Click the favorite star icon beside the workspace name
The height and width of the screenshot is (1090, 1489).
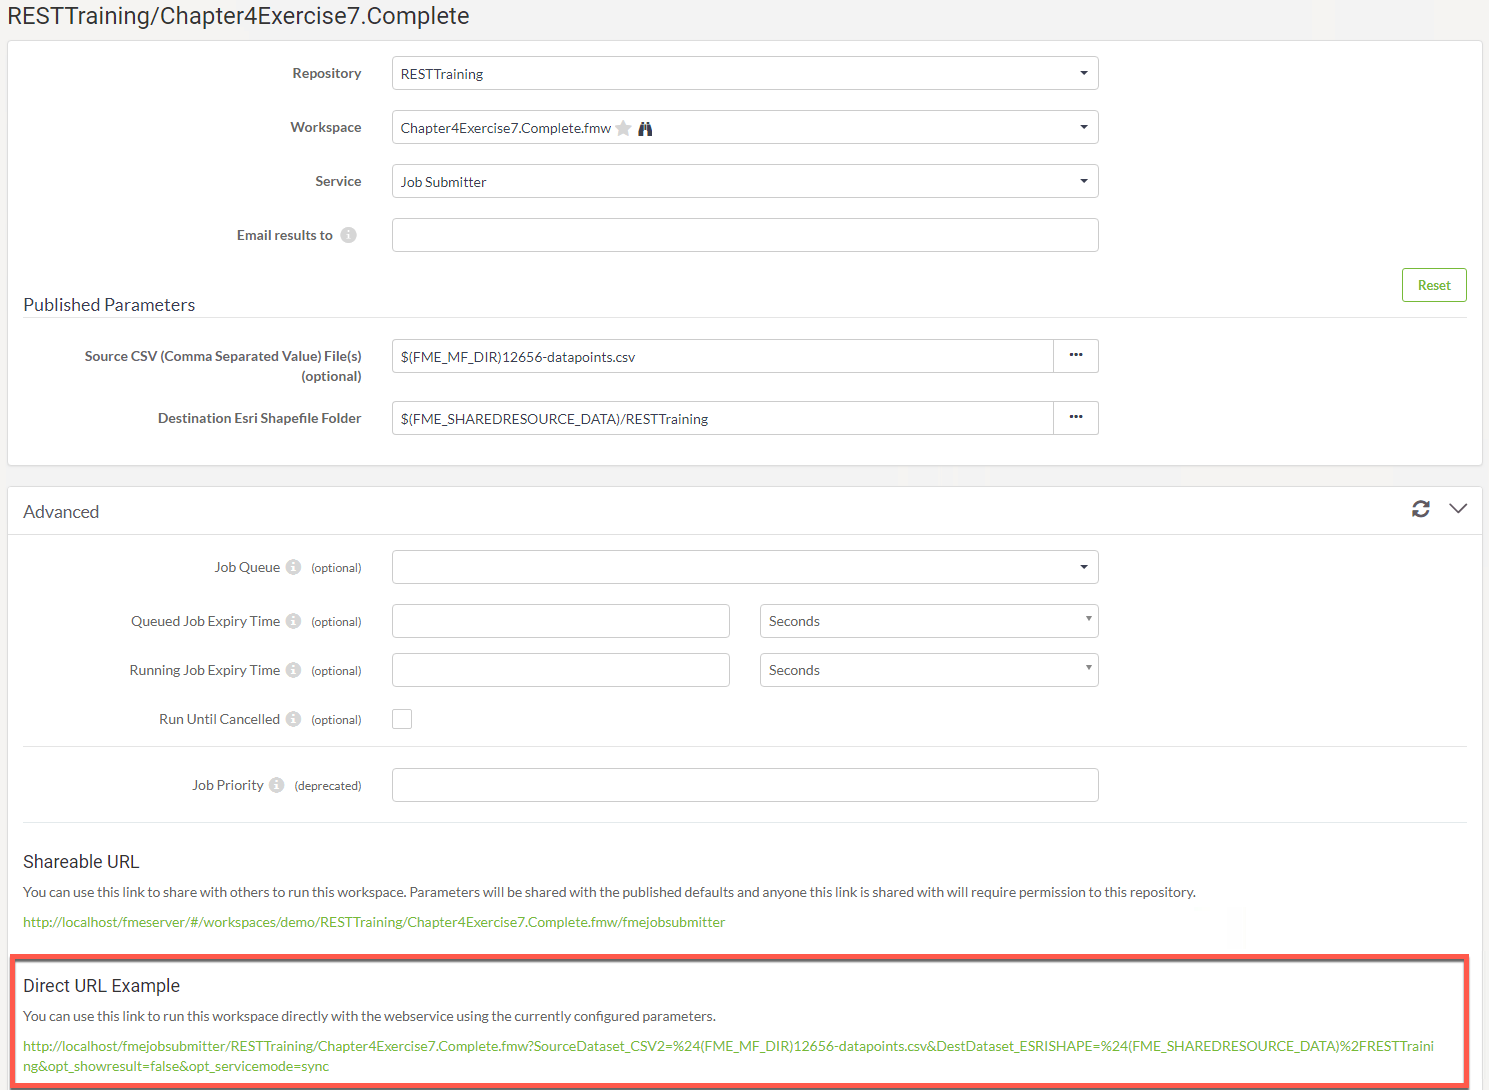[623, 128]
